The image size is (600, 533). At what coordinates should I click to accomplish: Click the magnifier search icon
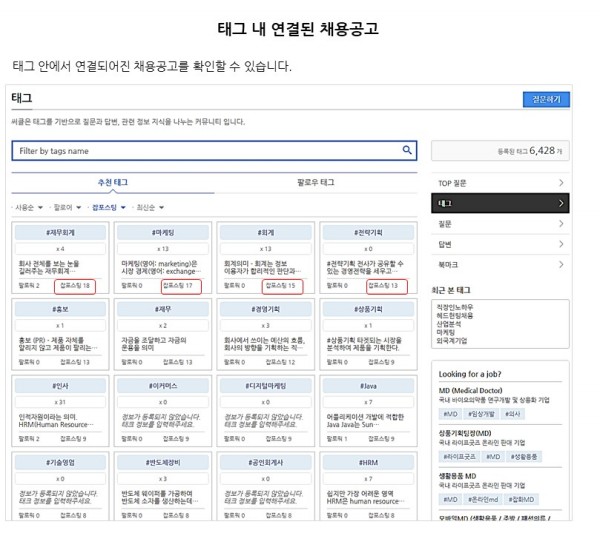click(407, 151)
